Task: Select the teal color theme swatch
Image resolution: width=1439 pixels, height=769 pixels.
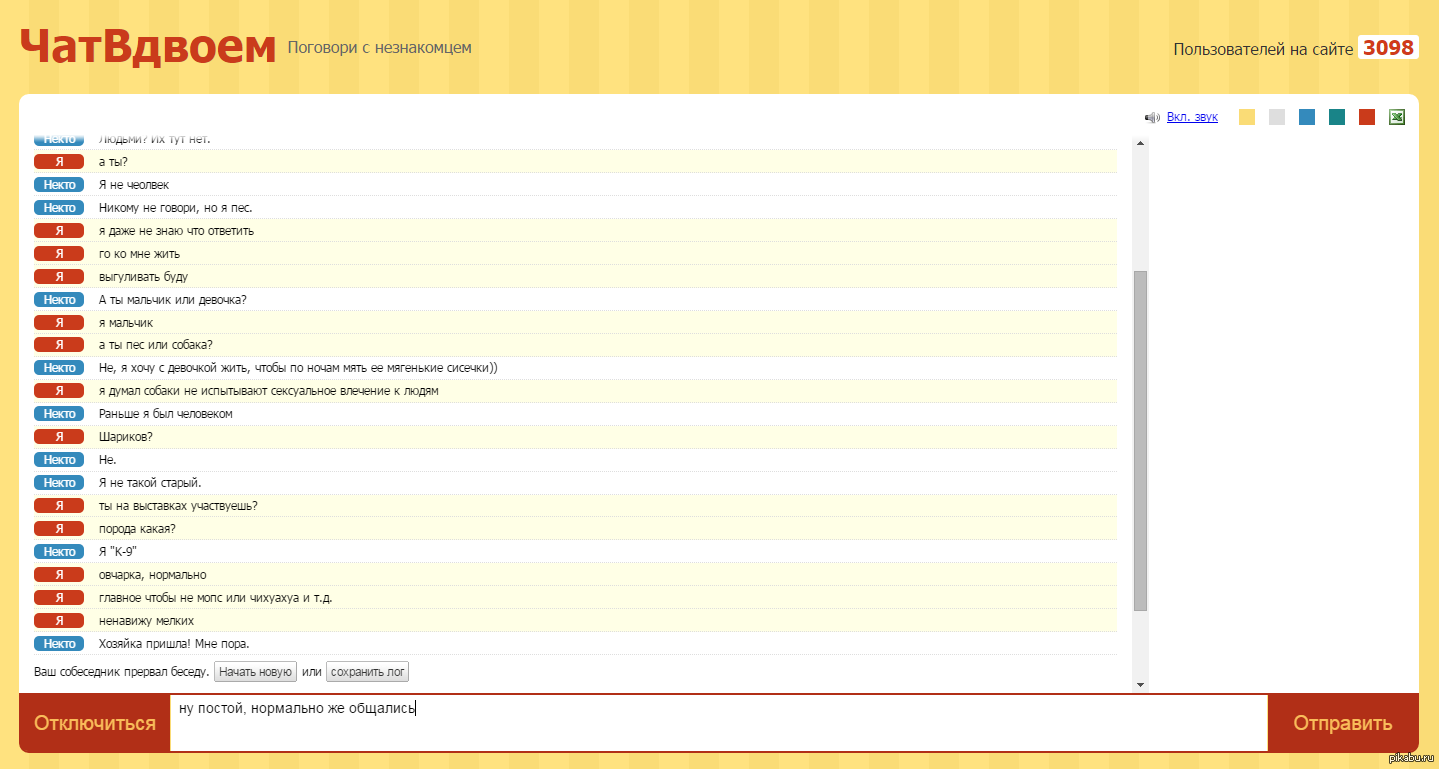Action: point(1337,117)
